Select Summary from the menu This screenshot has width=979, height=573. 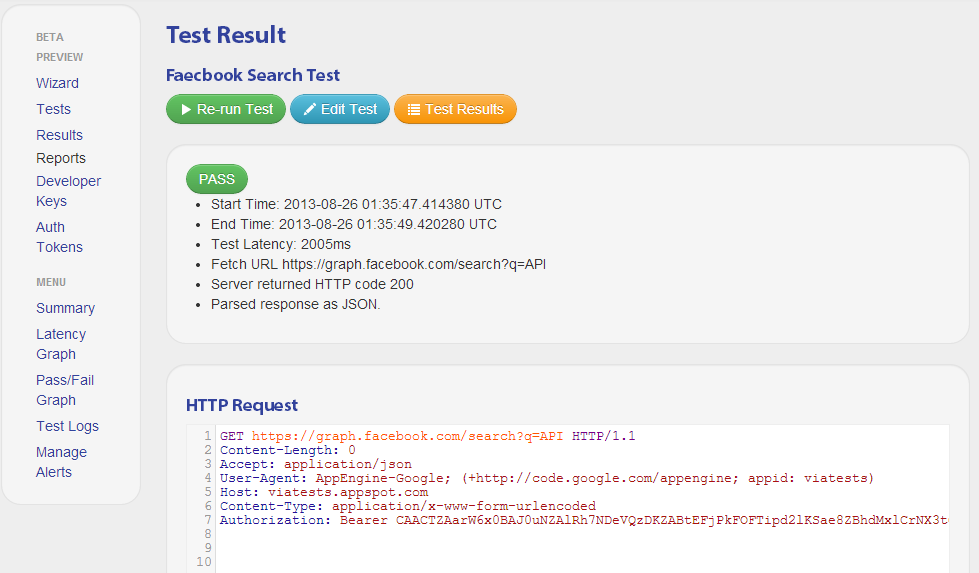tap(66, 308)
